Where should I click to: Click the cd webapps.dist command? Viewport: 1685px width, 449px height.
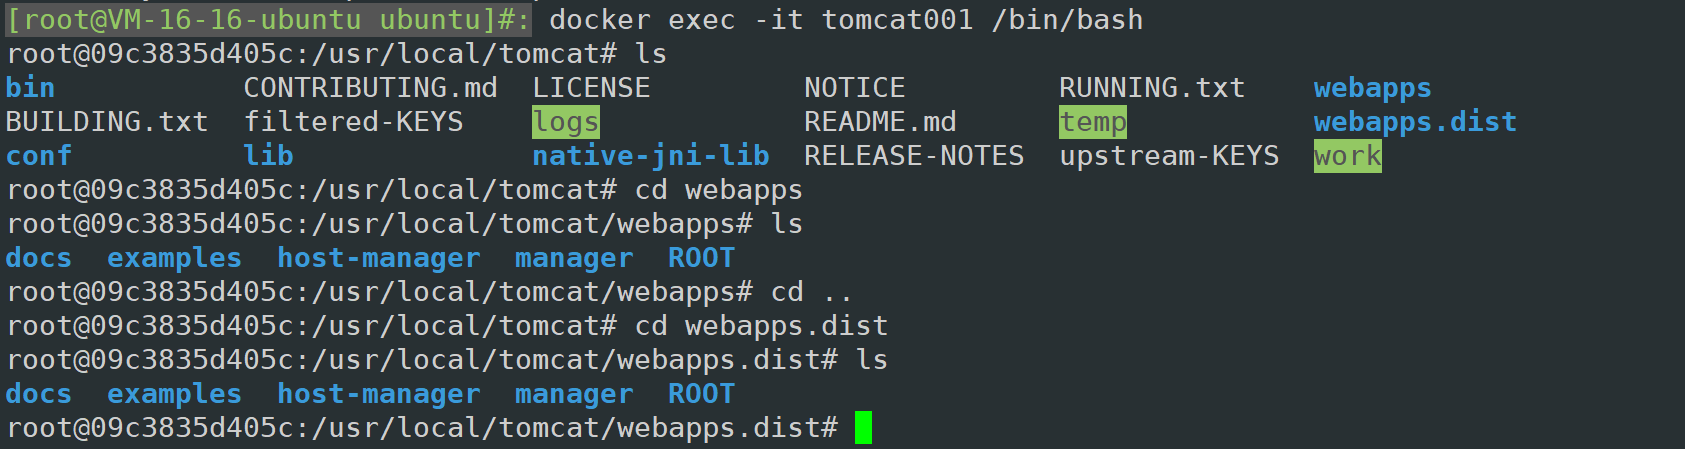[761, 326]
